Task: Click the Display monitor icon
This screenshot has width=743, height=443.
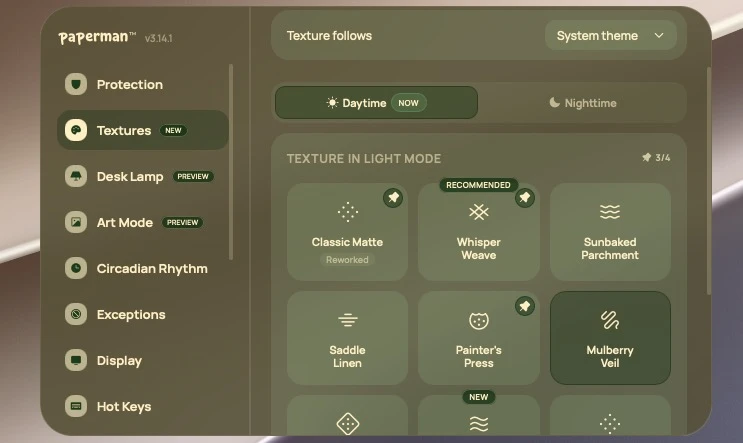Action: pos(76,360)
